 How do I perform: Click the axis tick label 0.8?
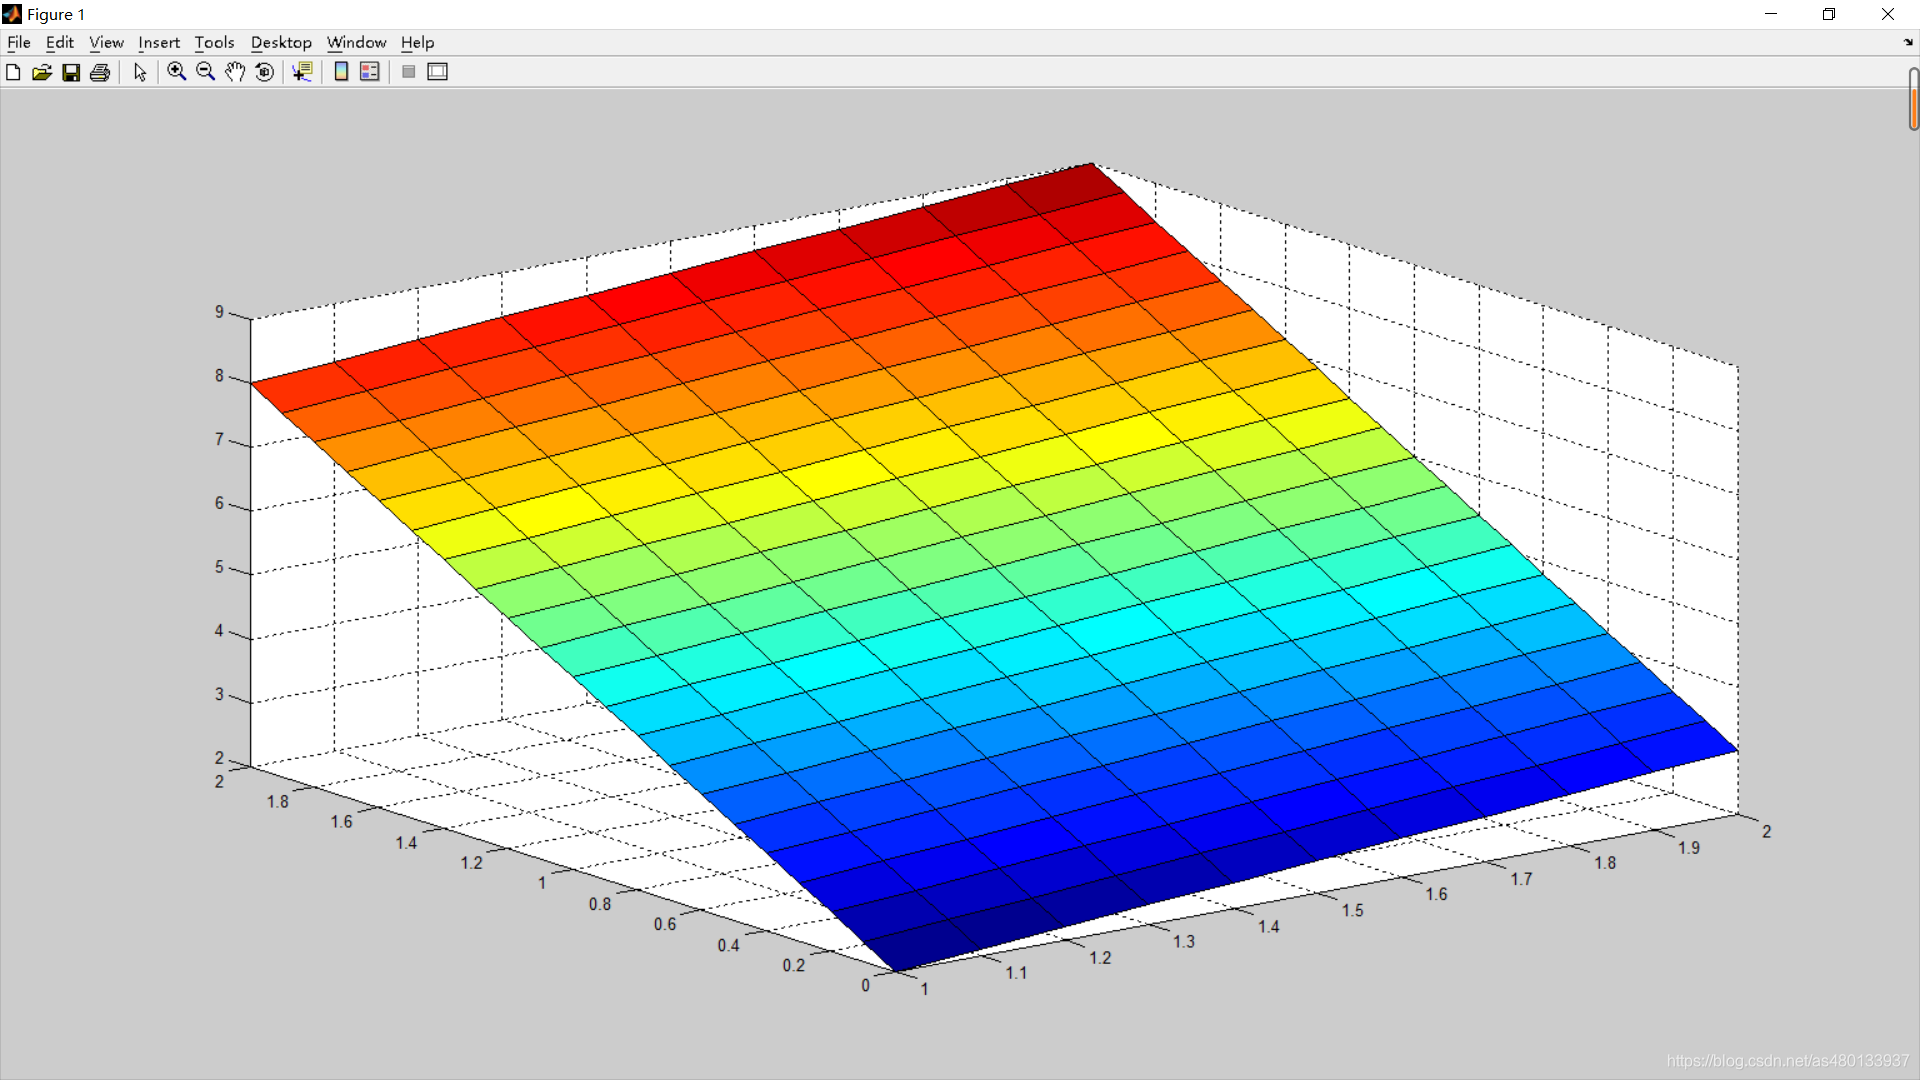(x=600, y=905)
